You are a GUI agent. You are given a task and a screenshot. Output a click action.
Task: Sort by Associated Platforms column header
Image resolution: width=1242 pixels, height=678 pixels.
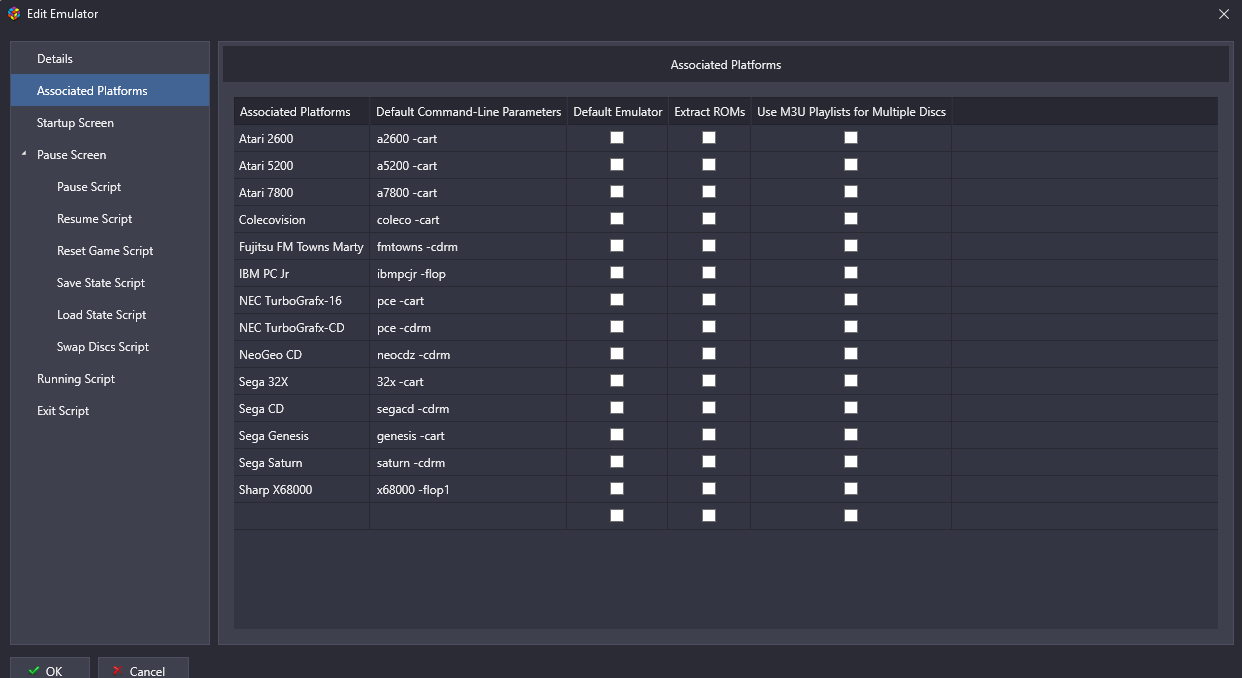[302, 111]
